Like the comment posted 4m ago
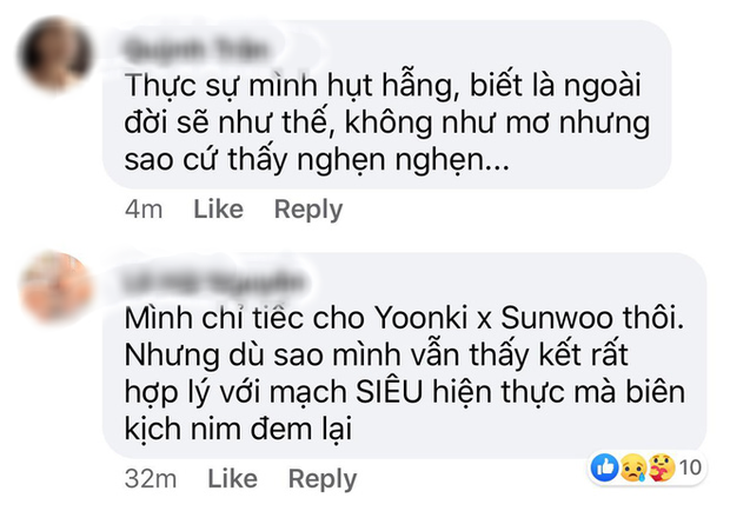730x511 pixels. (x=218, y=209)
